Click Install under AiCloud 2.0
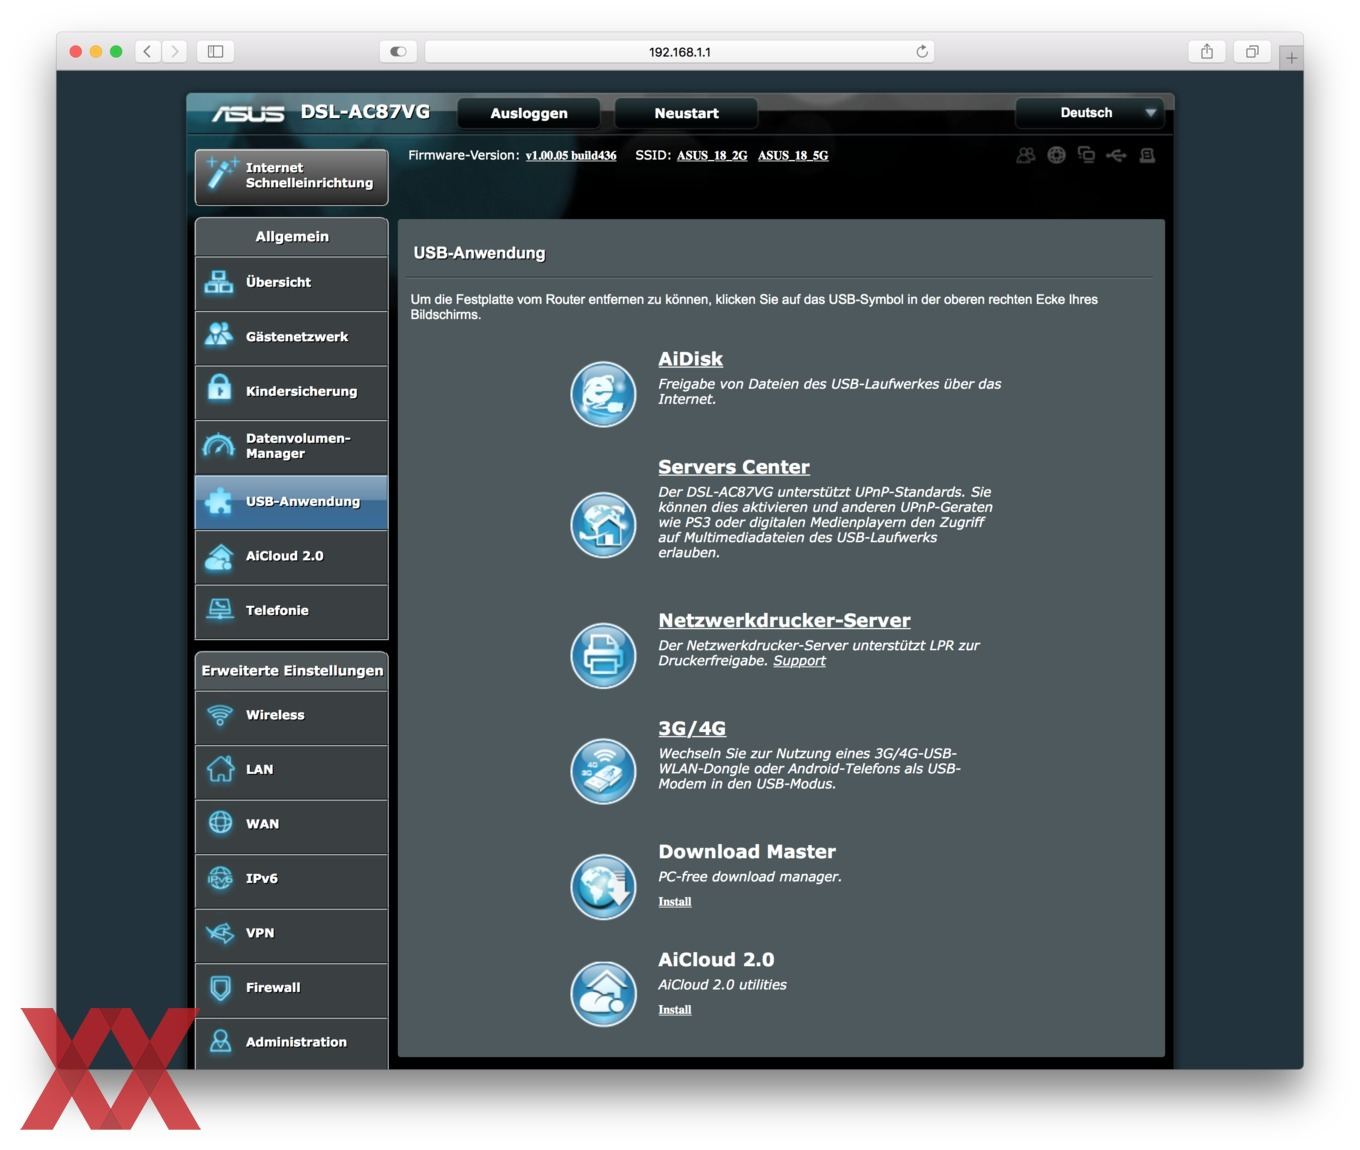The image size is (1360, 1150). coord(675,1010)
